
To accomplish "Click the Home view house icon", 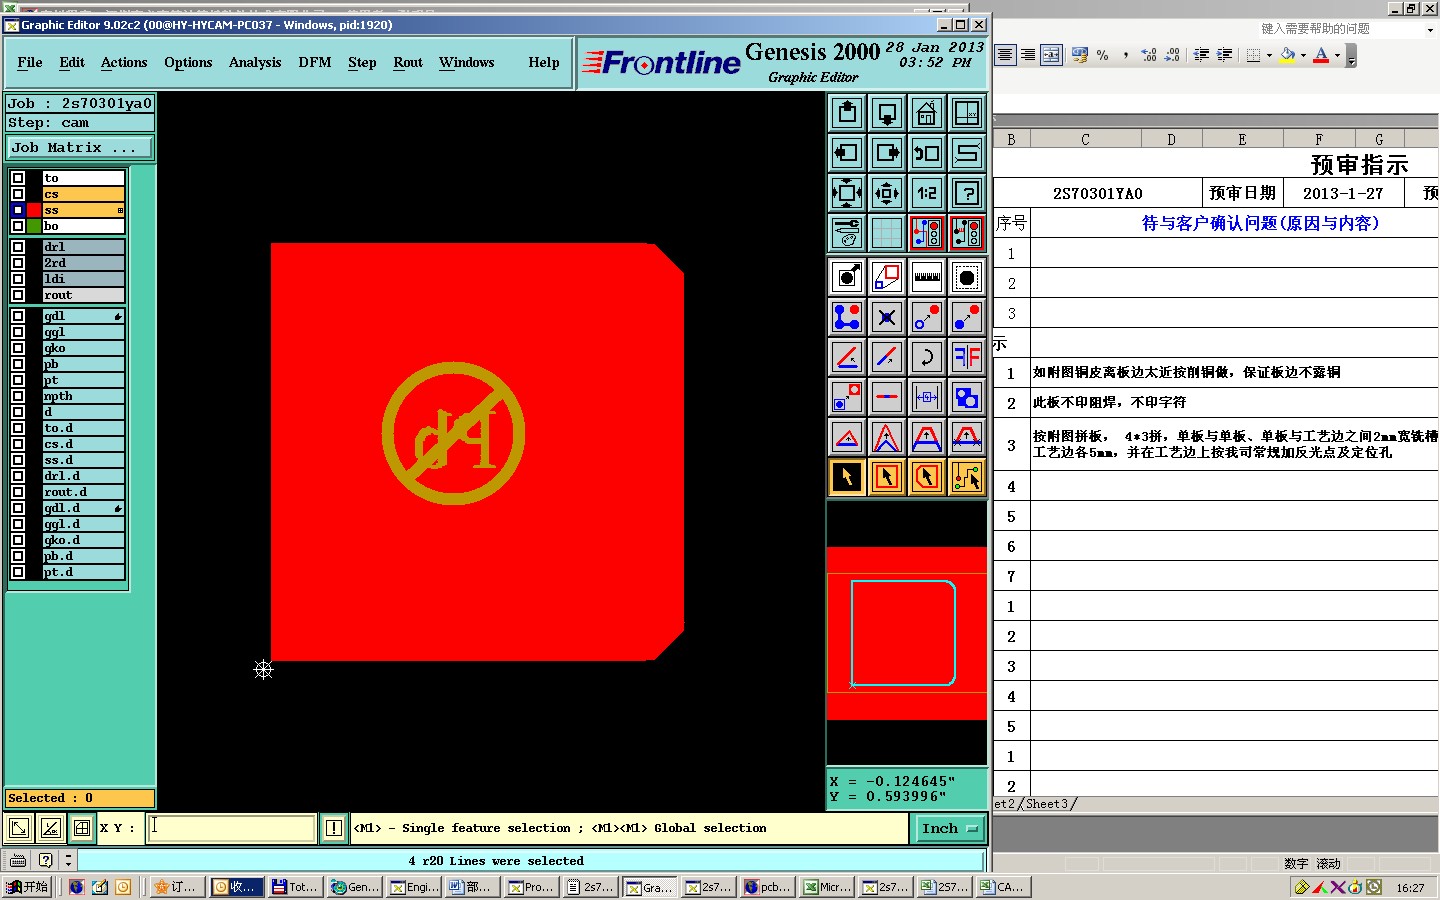I will coord(927,113).
